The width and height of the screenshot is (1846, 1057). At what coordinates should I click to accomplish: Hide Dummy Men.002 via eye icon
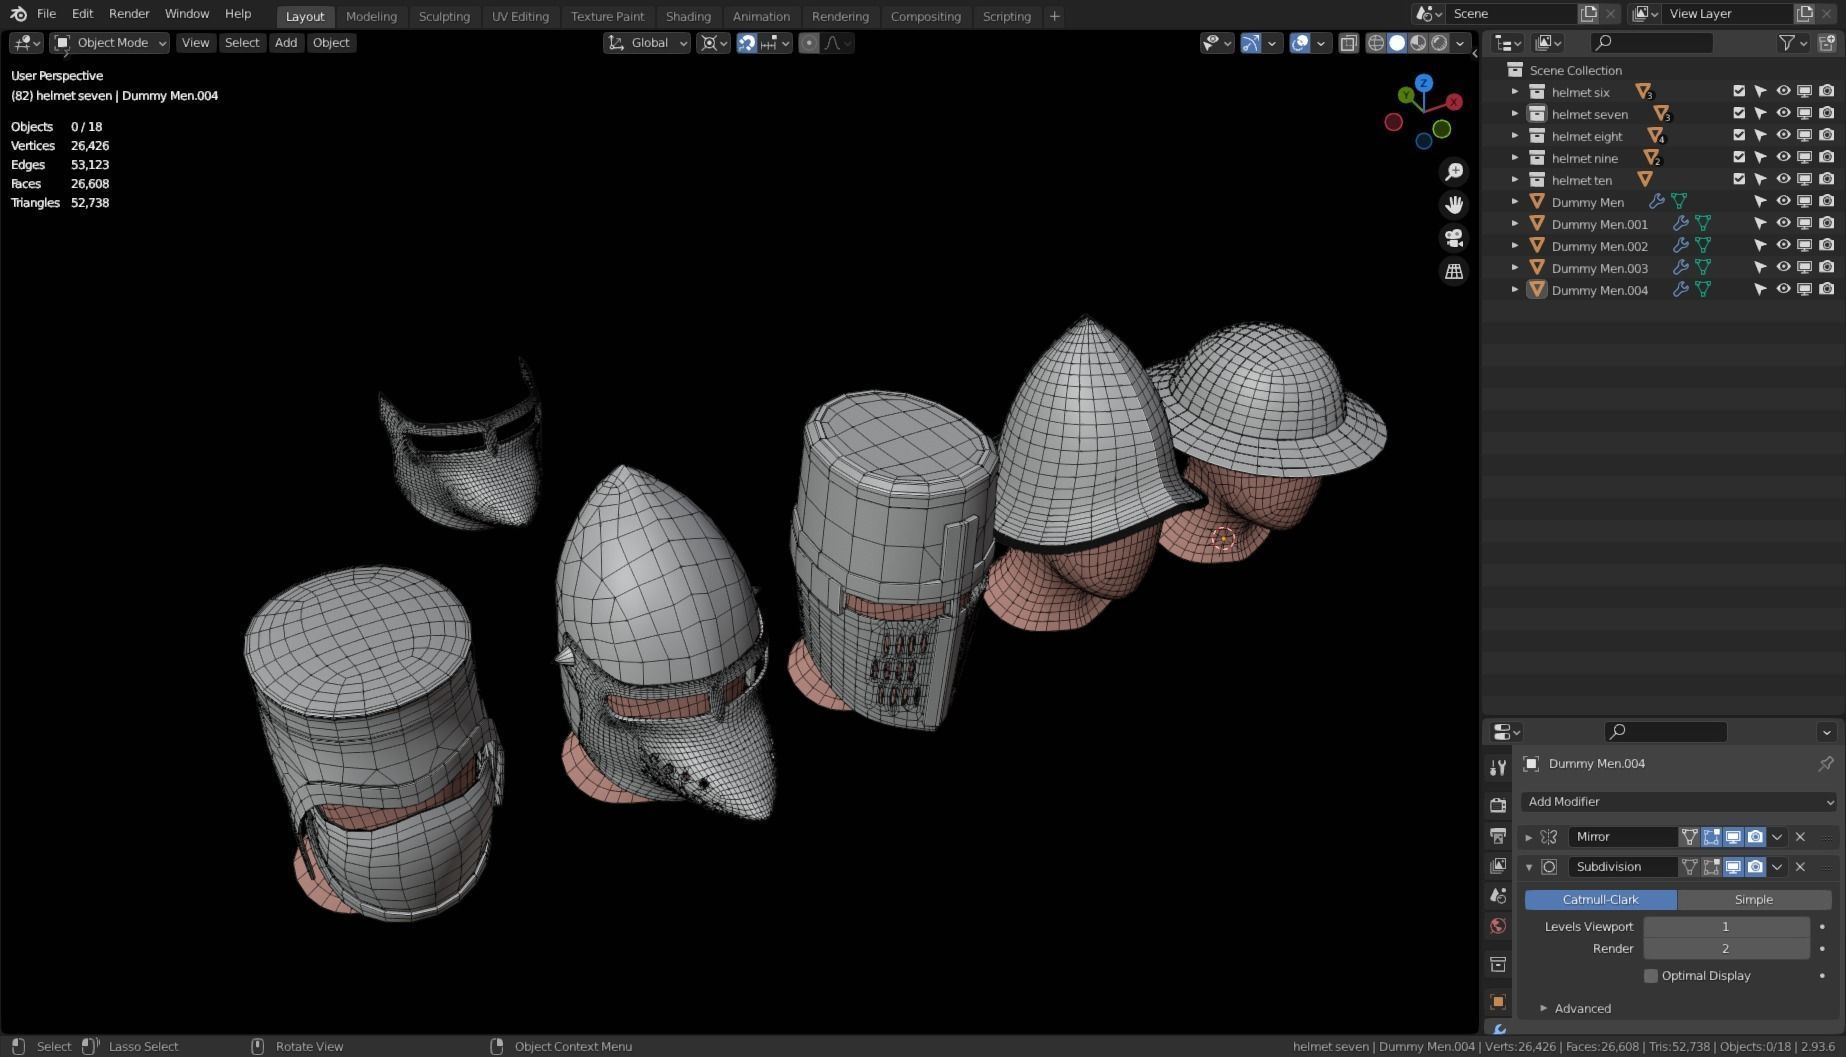coord(1783,245)
